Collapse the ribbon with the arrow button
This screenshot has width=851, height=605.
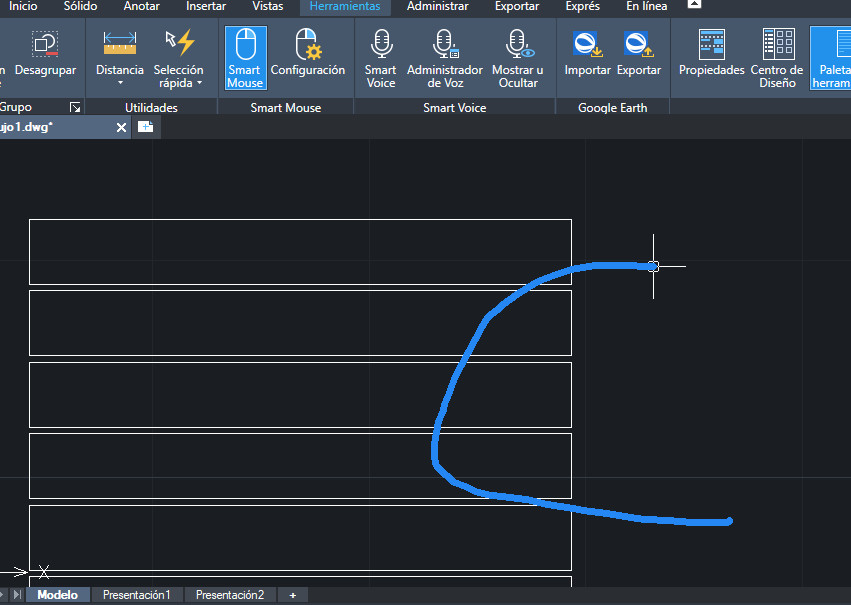click(695, 4)
